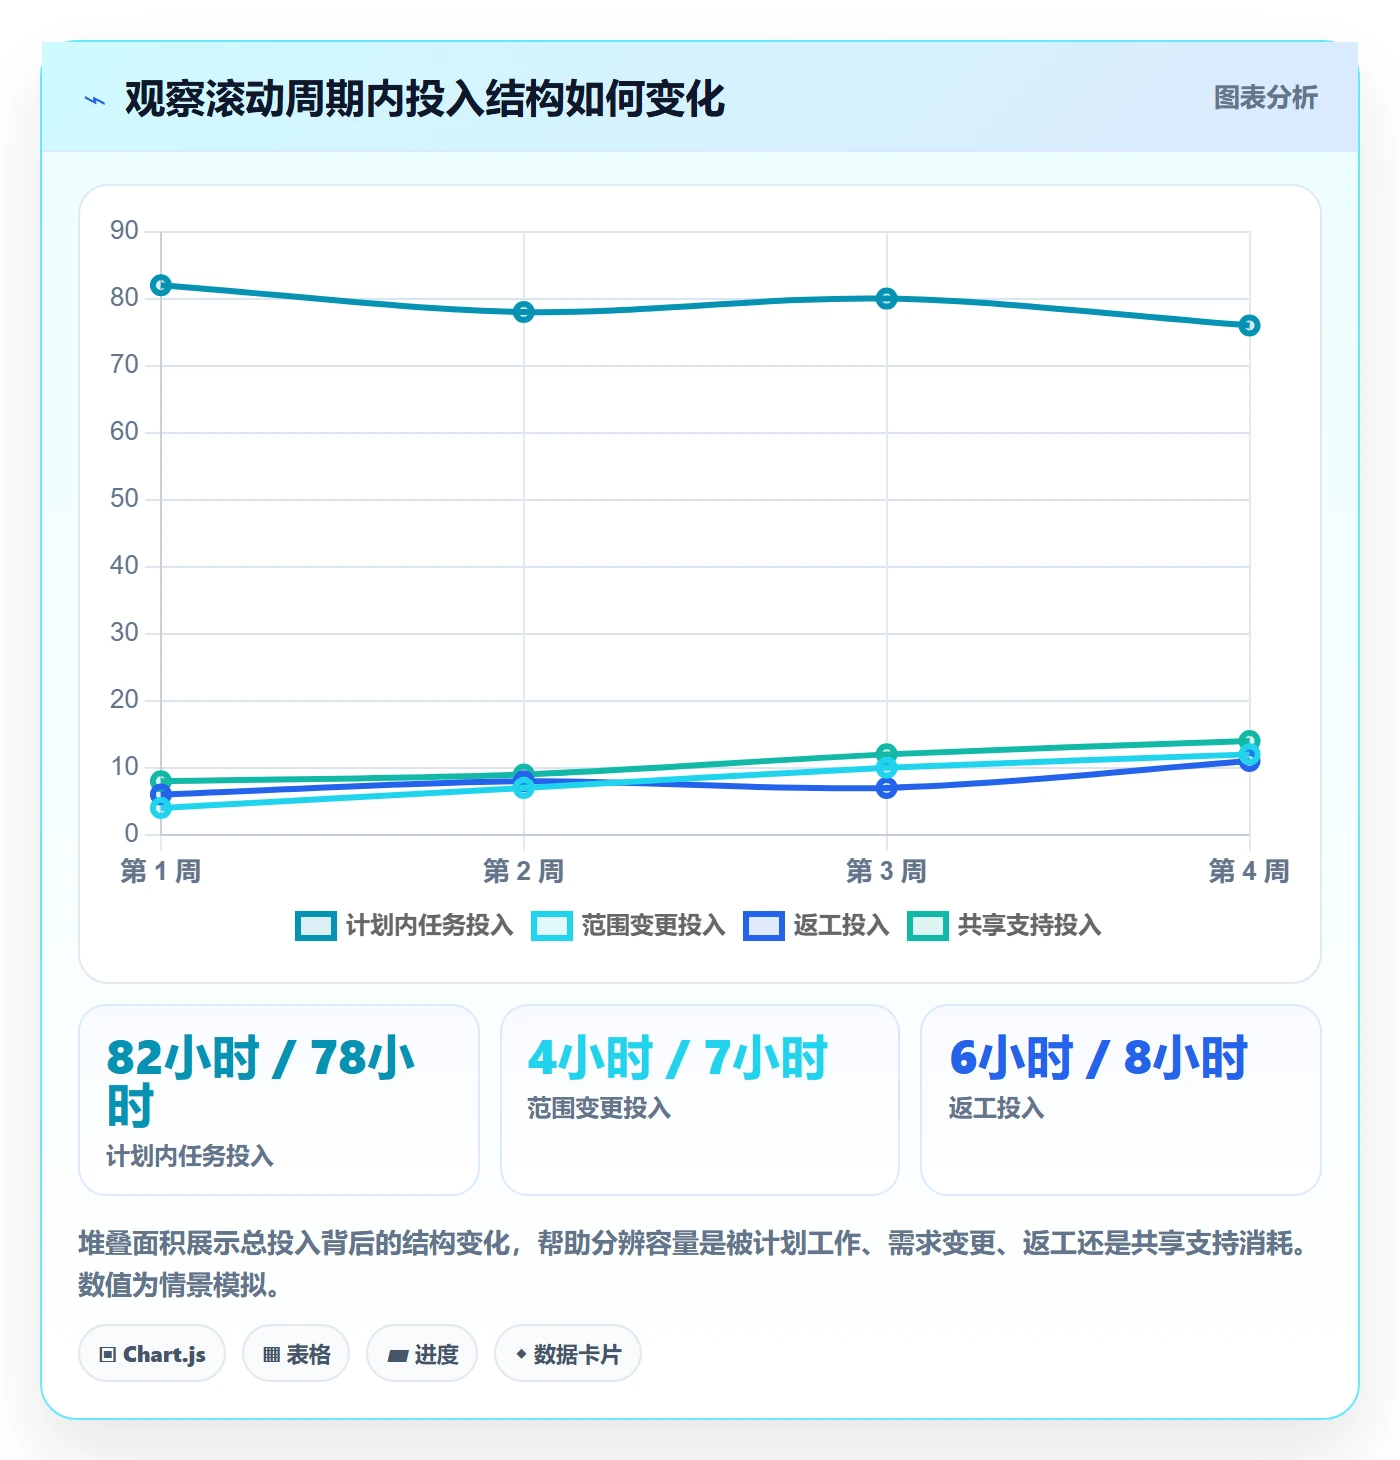This screenshot has width=1400, height=1460.
Task: Click the 第 4 周 axis label
Action: point(1249,871)
